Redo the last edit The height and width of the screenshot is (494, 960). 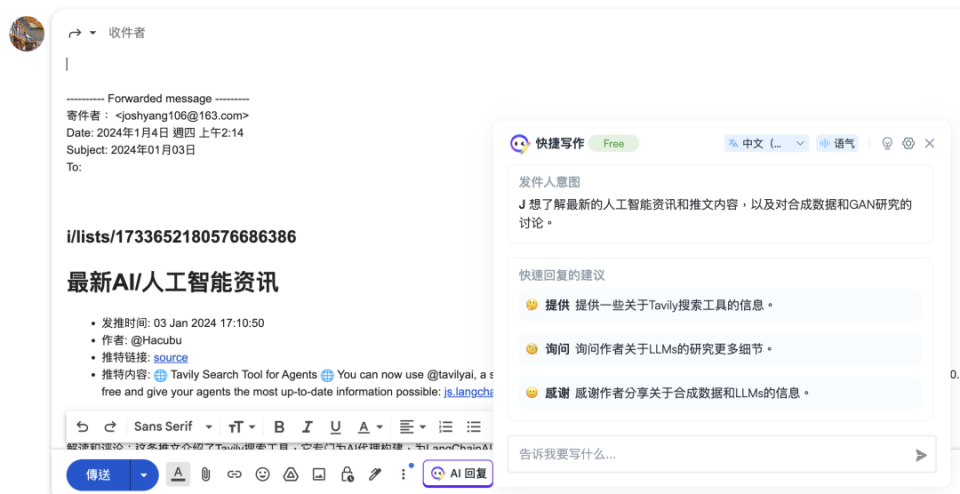tap(110, 427)
